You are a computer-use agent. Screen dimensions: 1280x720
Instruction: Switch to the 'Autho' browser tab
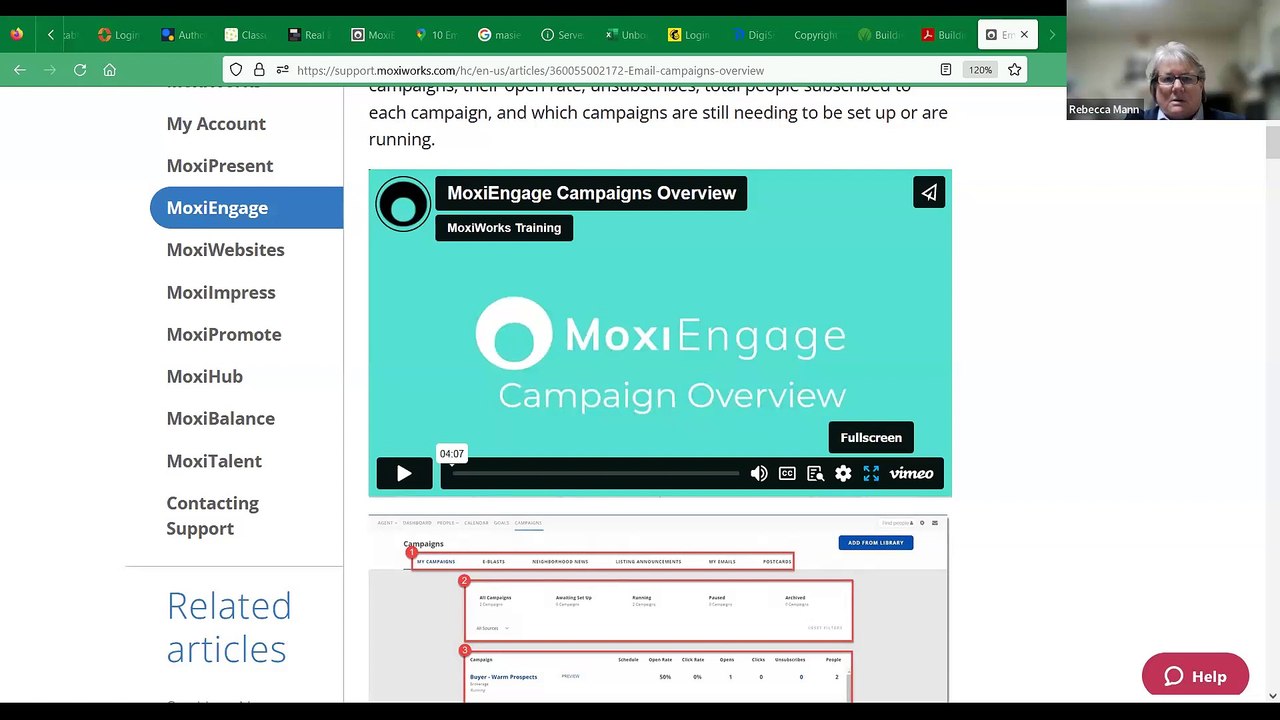tap(183, 34)
